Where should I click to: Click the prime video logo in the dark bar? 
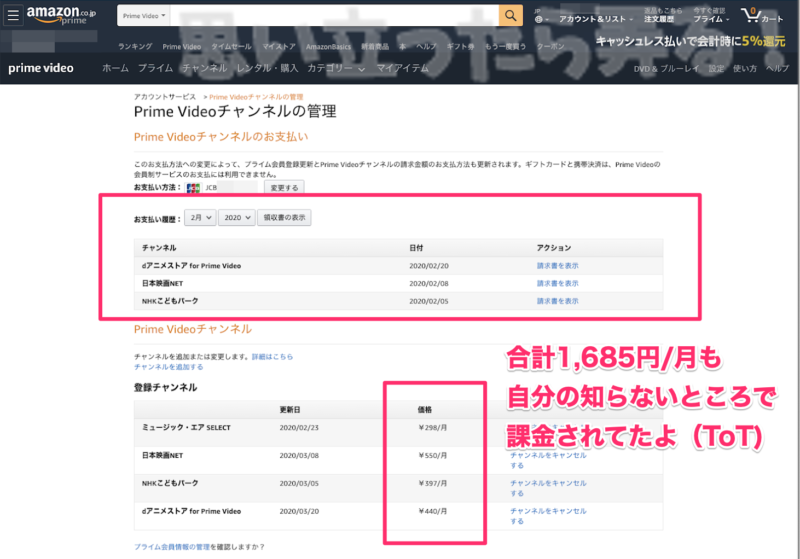click(41, 68)
